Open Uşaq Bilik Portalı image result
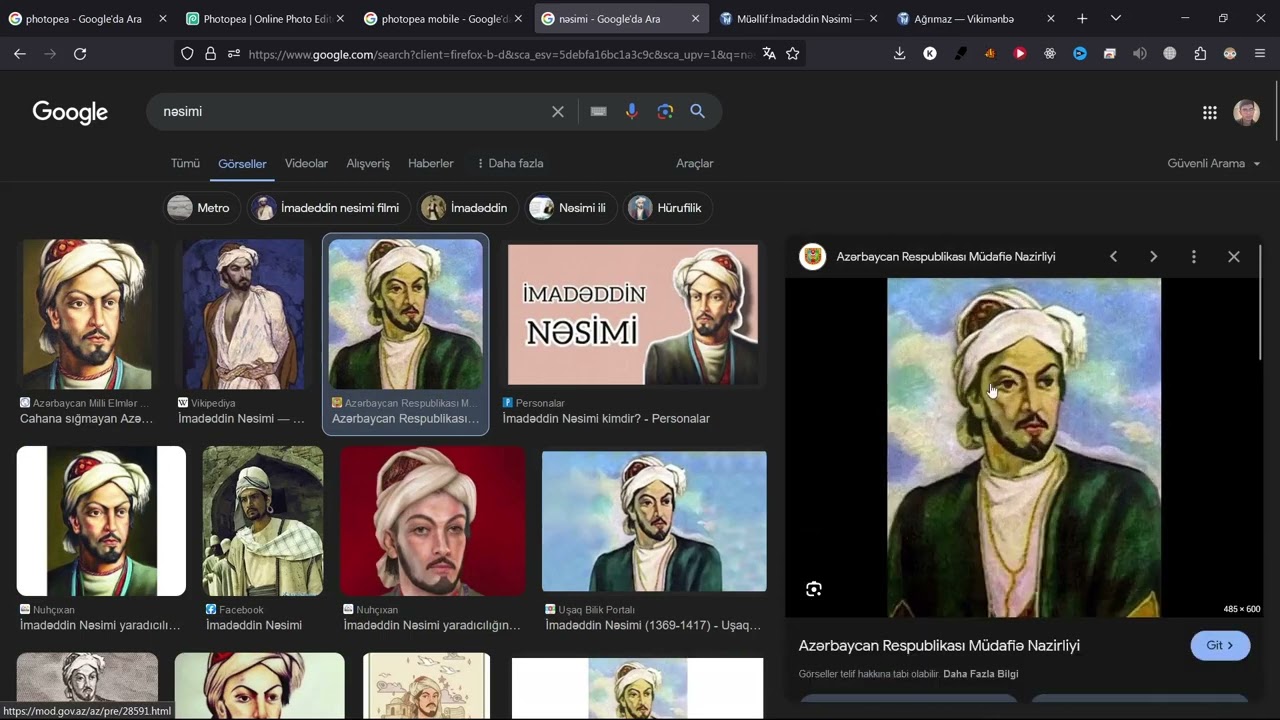This screenshot has height=720, width=1280. 654,521
